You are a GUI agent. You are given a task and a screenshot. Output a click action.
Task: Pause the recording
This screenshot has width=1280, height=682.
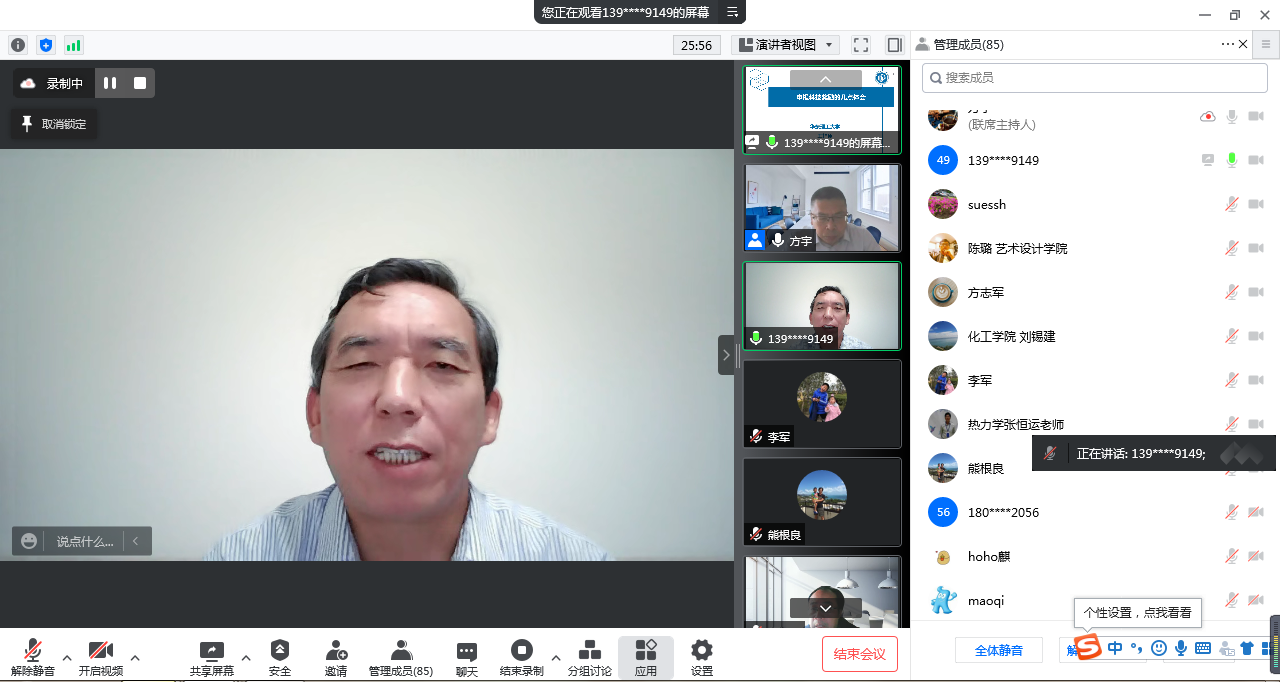point(110,83)
